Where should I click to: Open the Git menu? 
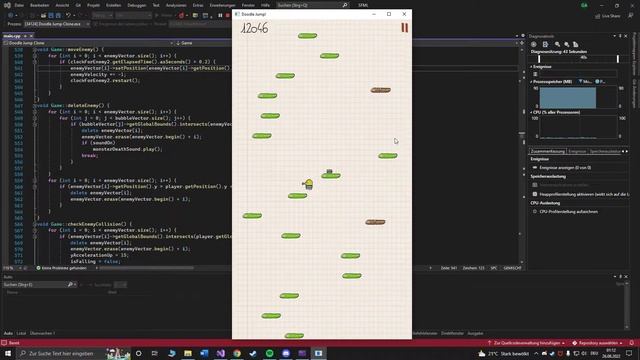(78, 5)
